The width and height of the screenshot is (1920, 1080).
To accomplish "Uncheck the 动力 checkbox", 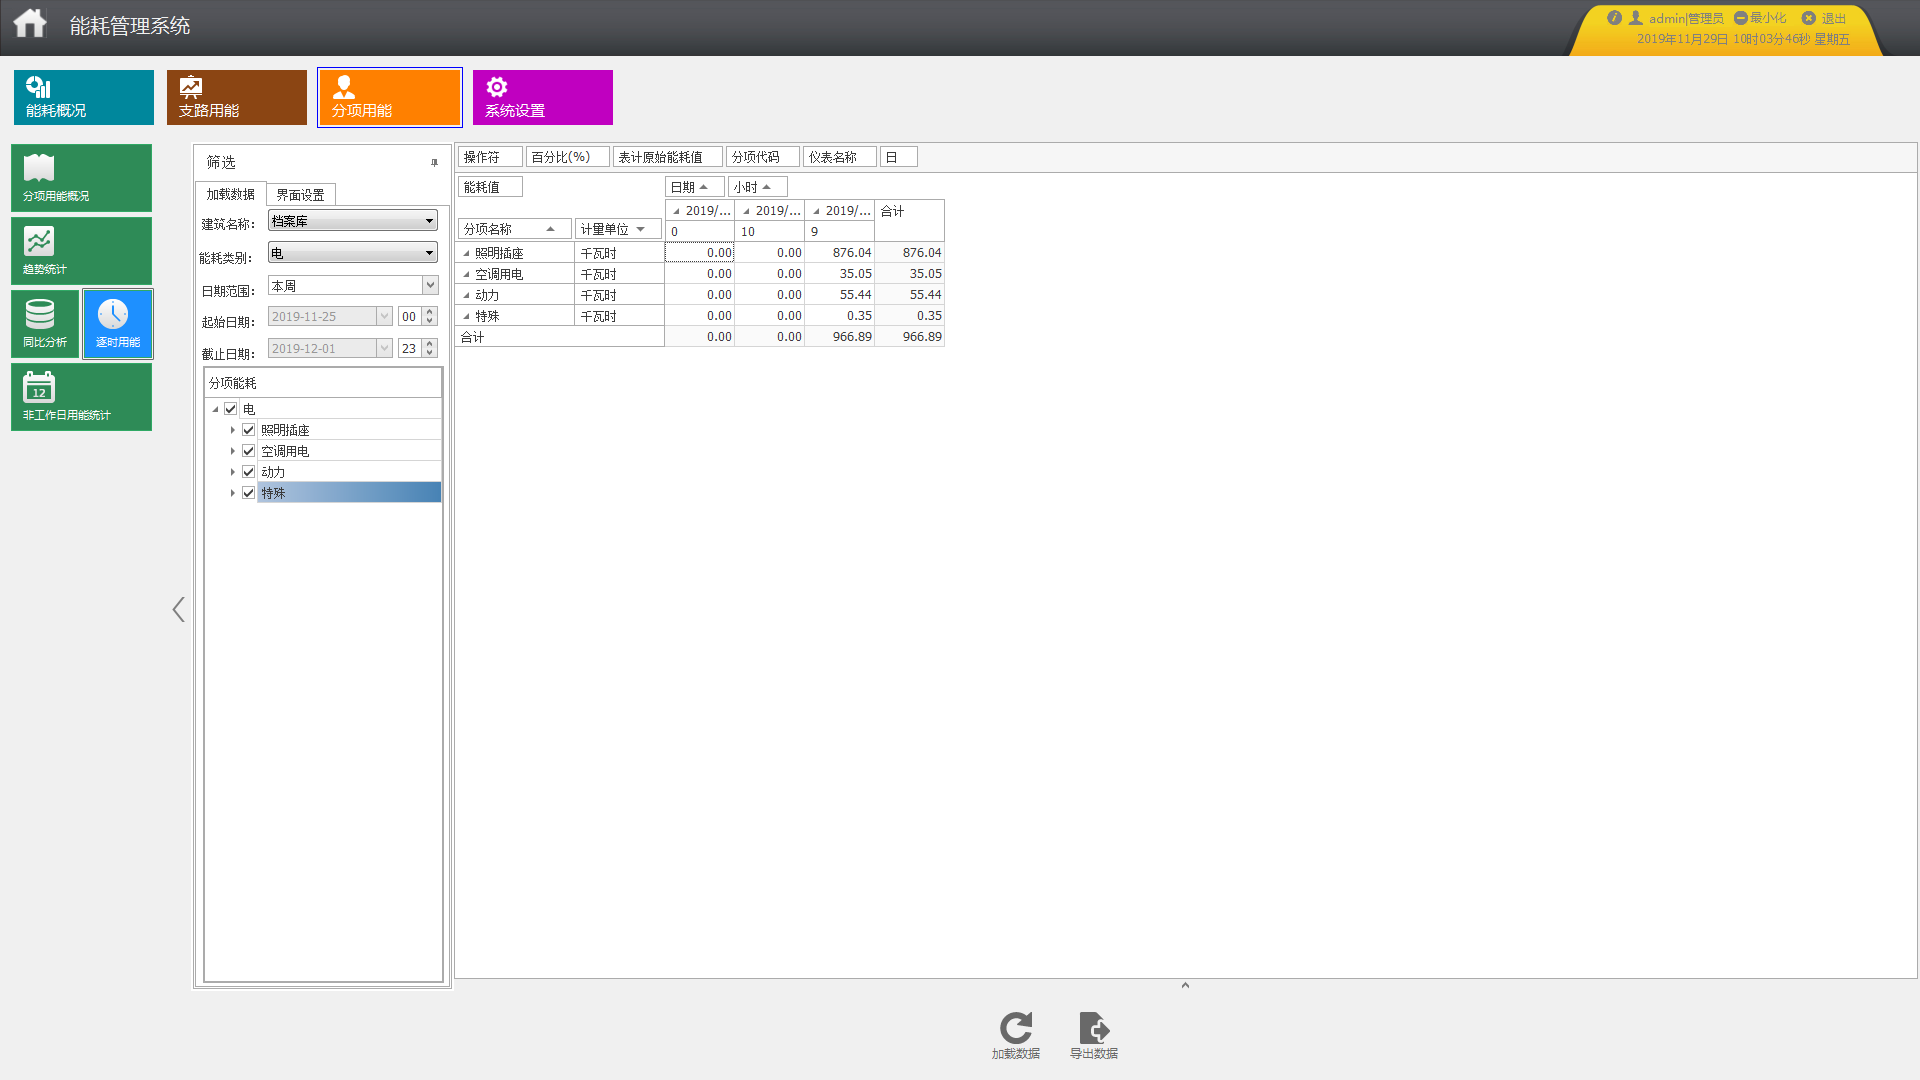I will (x=249, y=472).
